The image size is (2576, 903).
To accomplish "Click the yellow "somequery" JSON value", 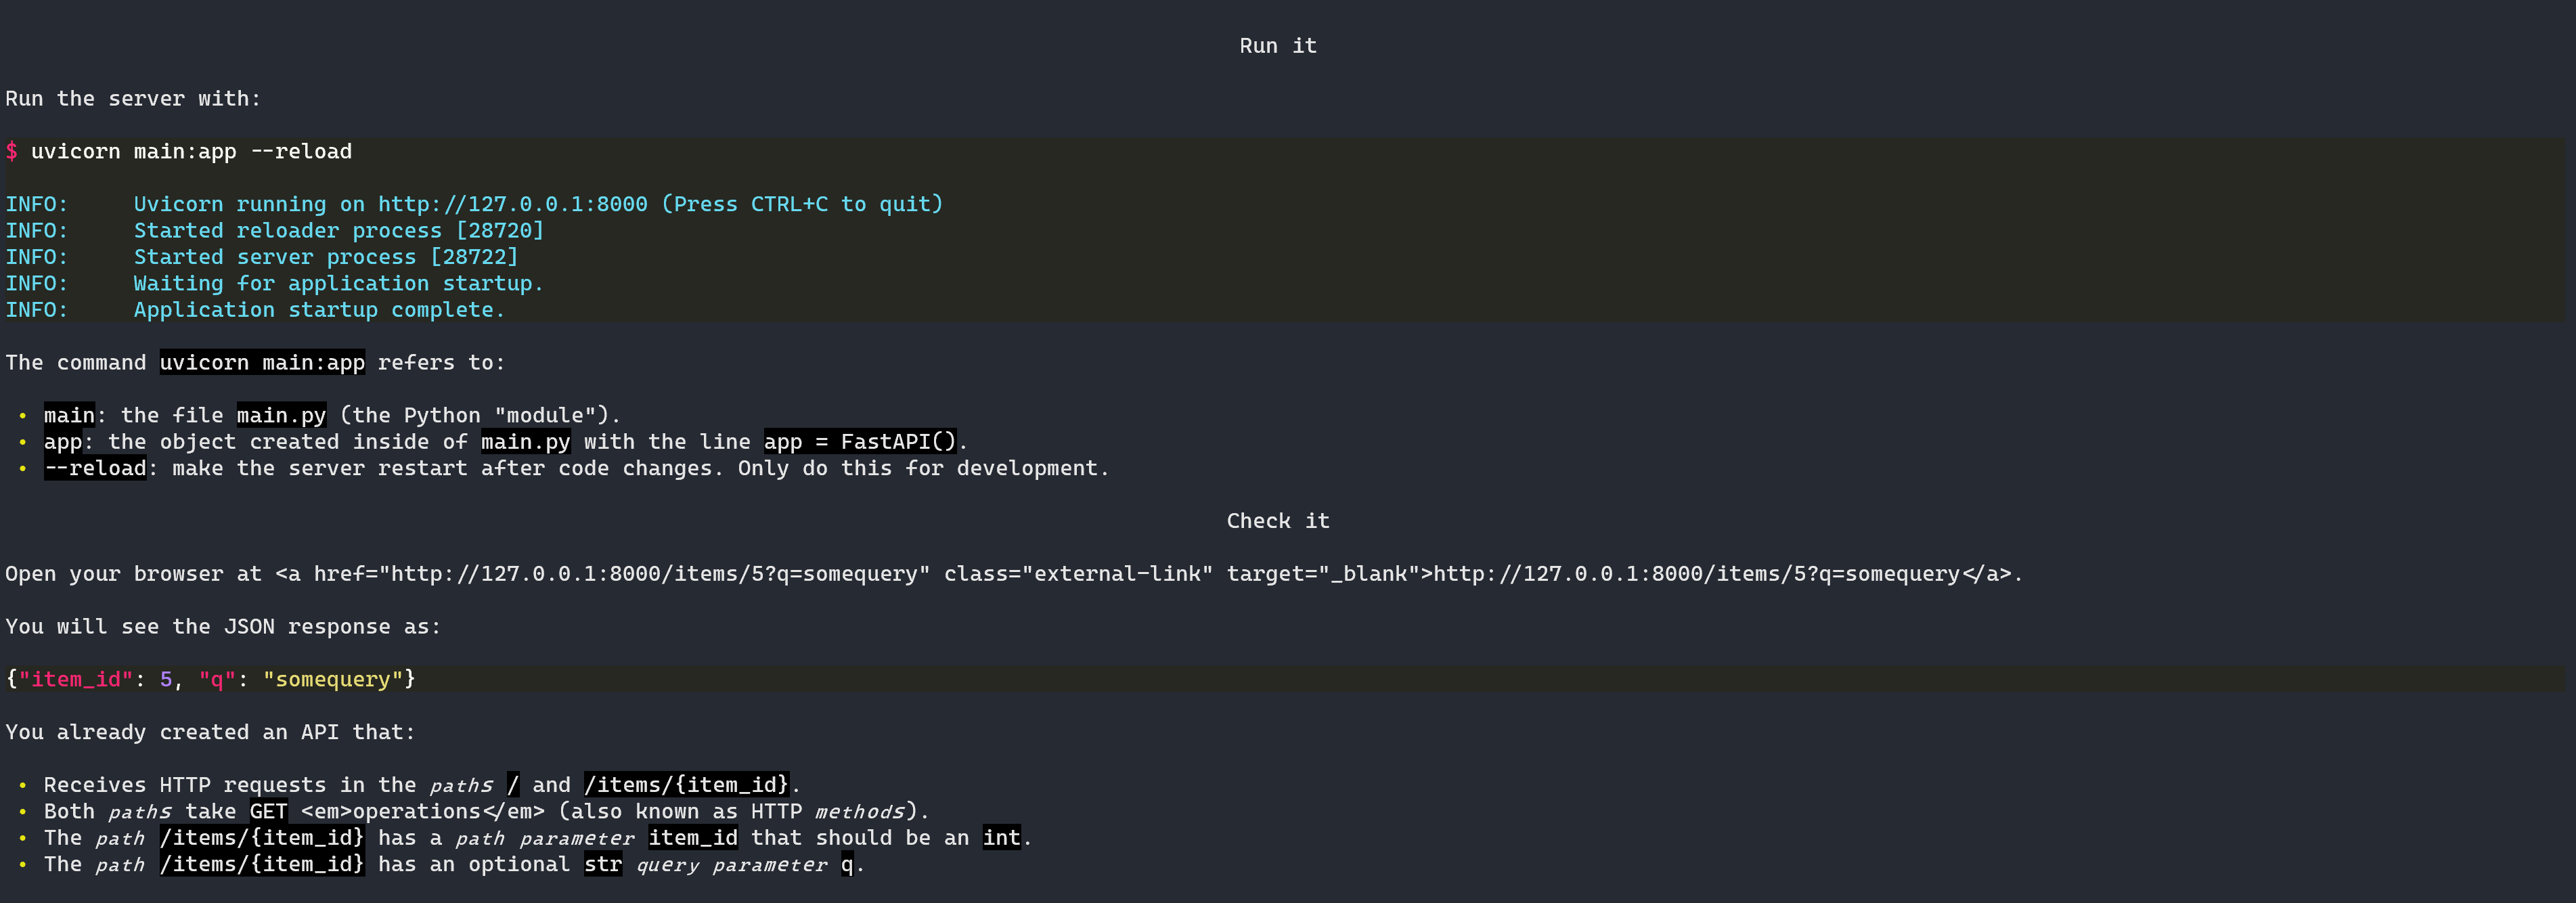I will [333, 680].
